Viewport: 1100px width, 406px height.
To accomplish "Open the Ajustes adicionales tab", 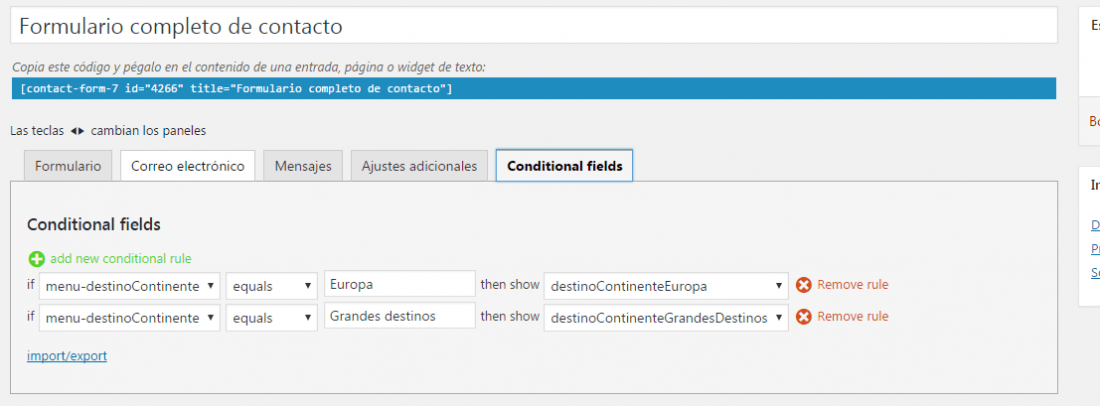I will point(419,166).
